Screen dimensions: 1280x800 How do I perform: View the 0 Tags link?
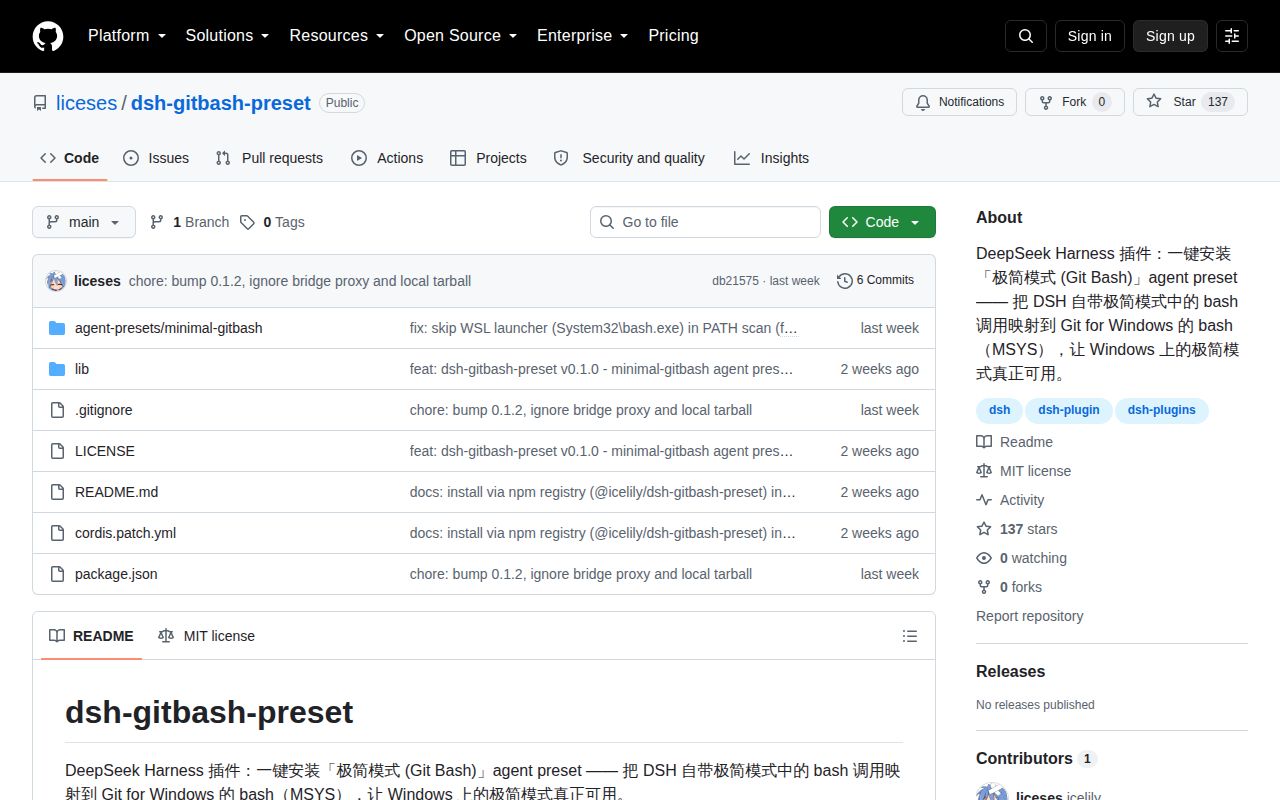[x=272, y=222]
